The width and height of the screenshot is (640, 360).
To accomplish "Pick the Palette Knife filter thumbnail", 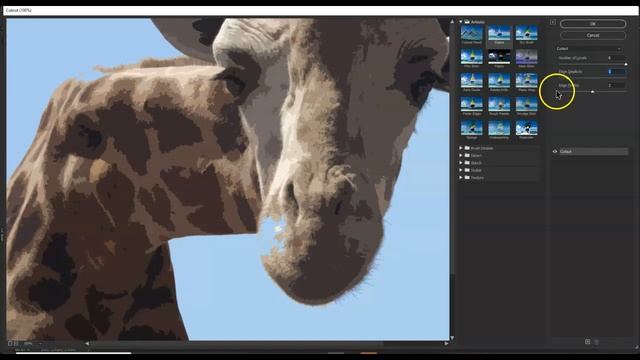I will point(499,81).
